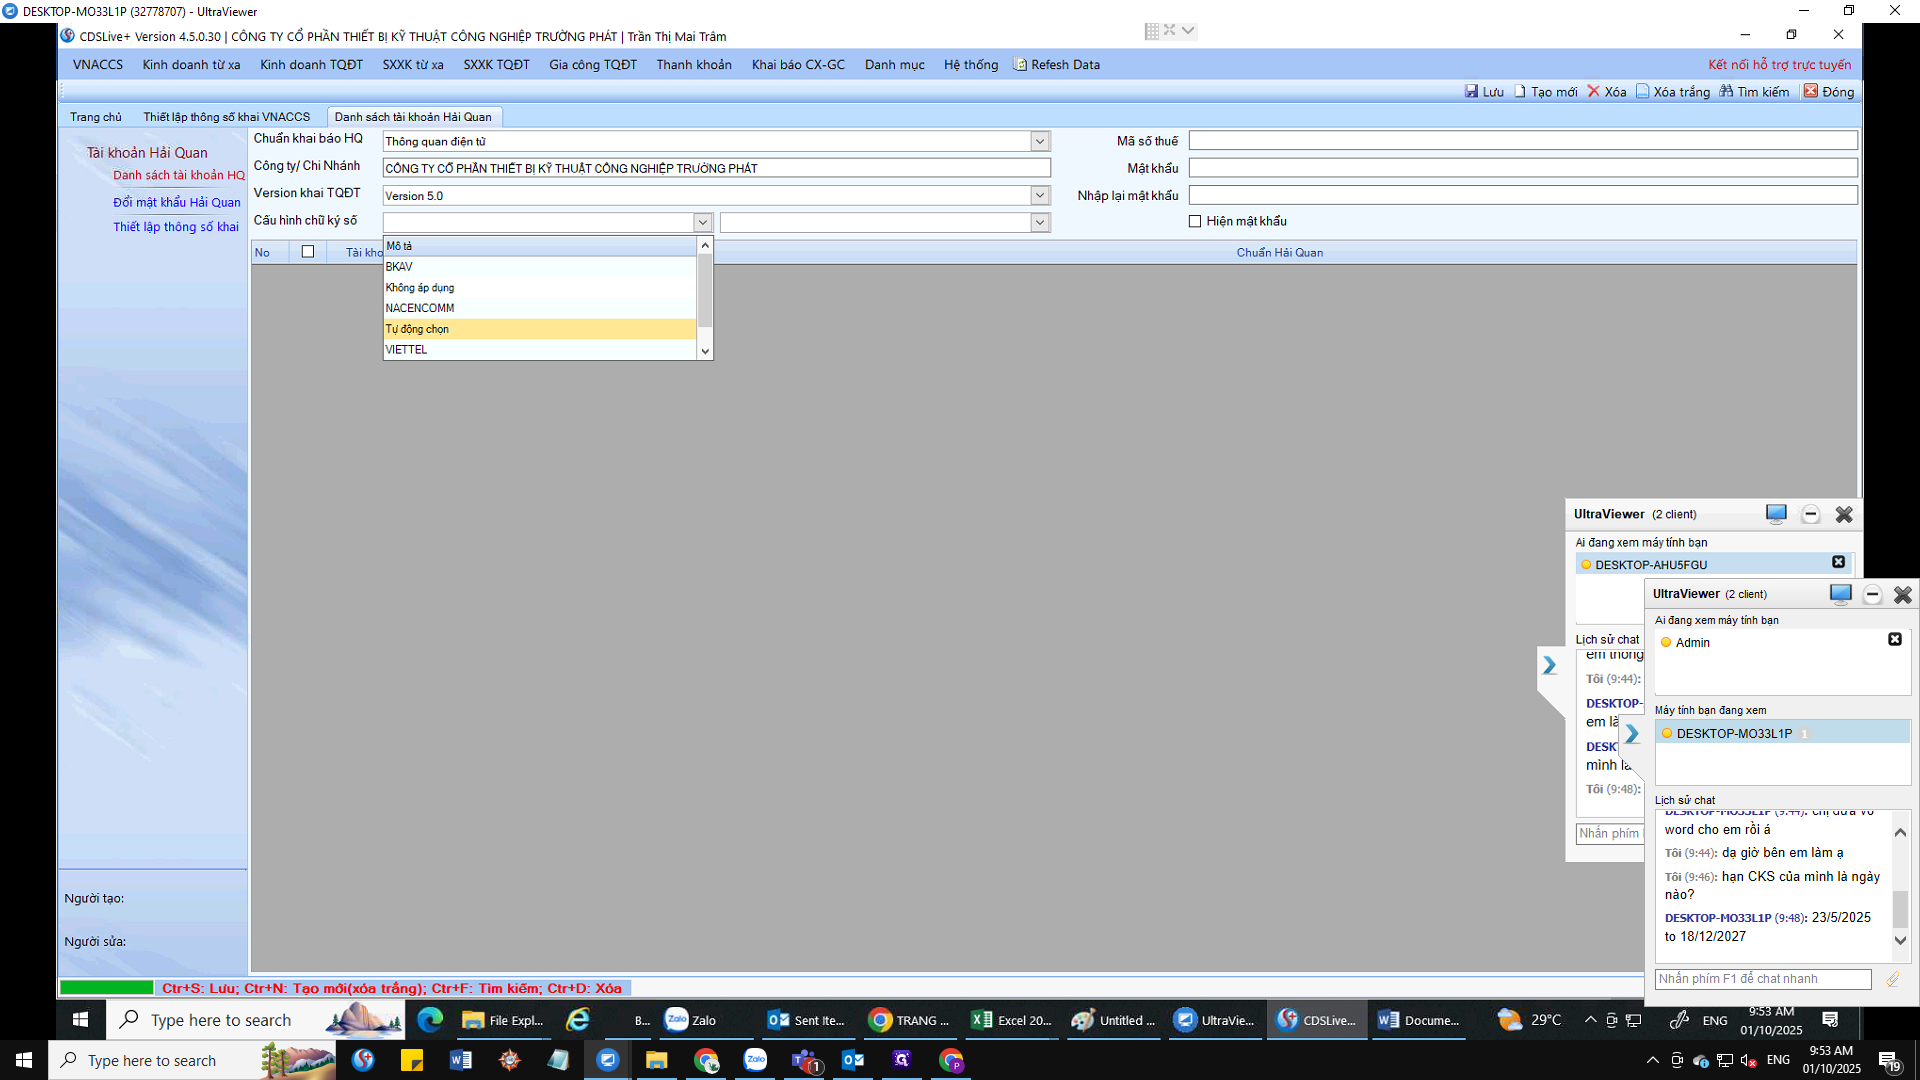The image size is (1920, 1080).
Task: Switch to the Trang chủ tab
Action: point(95,117)
